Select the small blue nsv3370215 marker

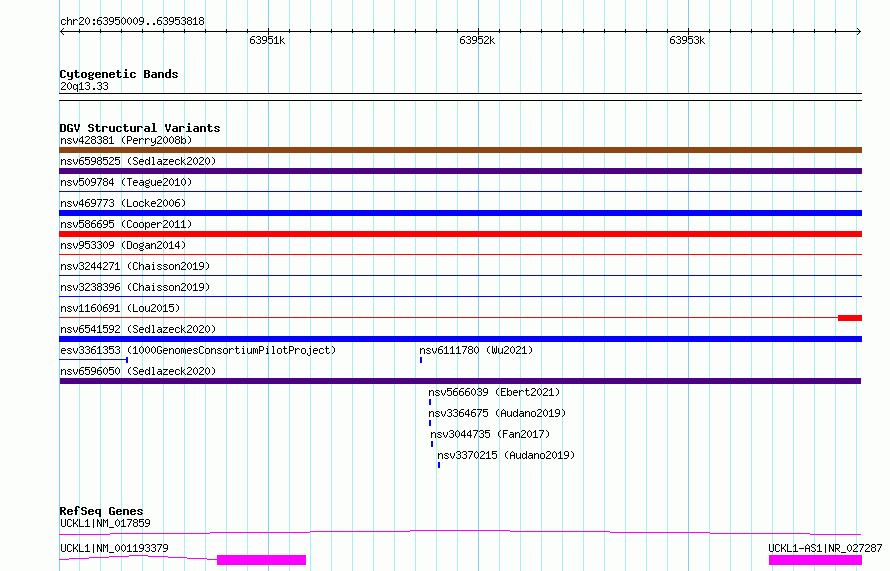click(439, 465)
